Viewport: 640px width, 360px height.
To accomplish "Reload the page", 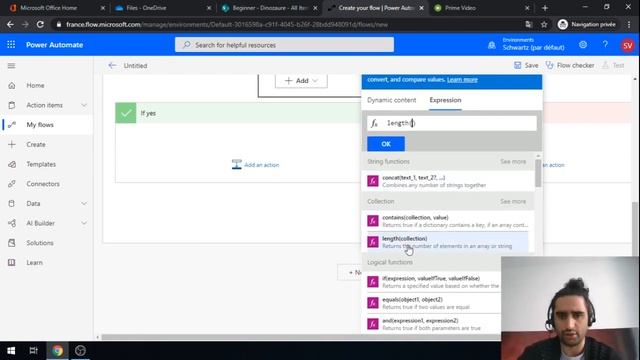I will (x=40, y=24).
